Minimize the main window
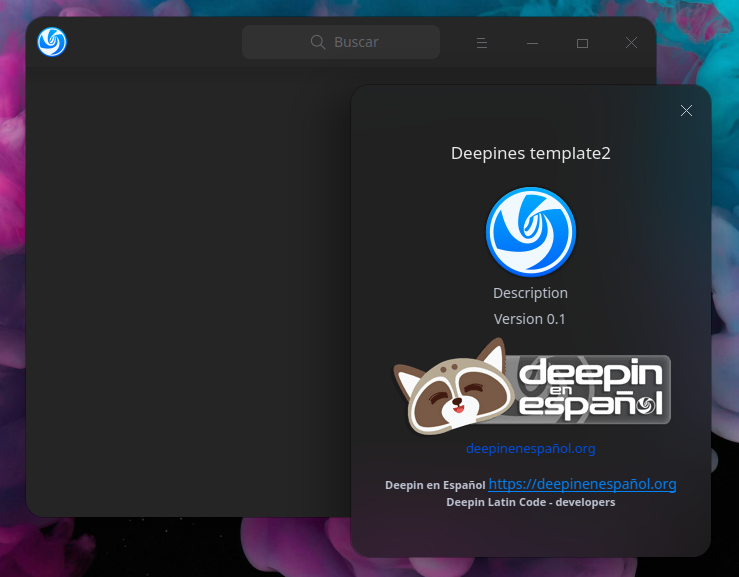Viewport: 739px width, 577px height. coord(532,43)
